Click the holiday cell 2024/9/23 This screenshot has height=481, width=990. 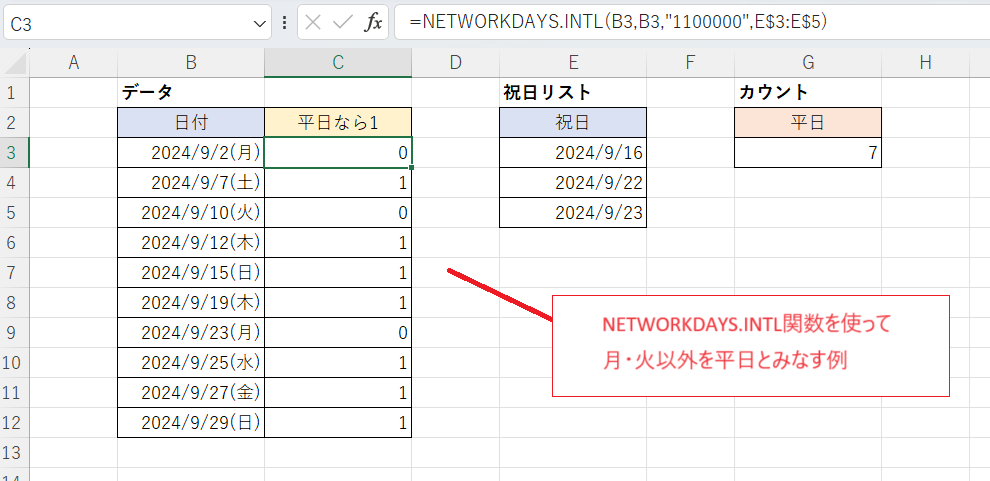click(573, 213)
